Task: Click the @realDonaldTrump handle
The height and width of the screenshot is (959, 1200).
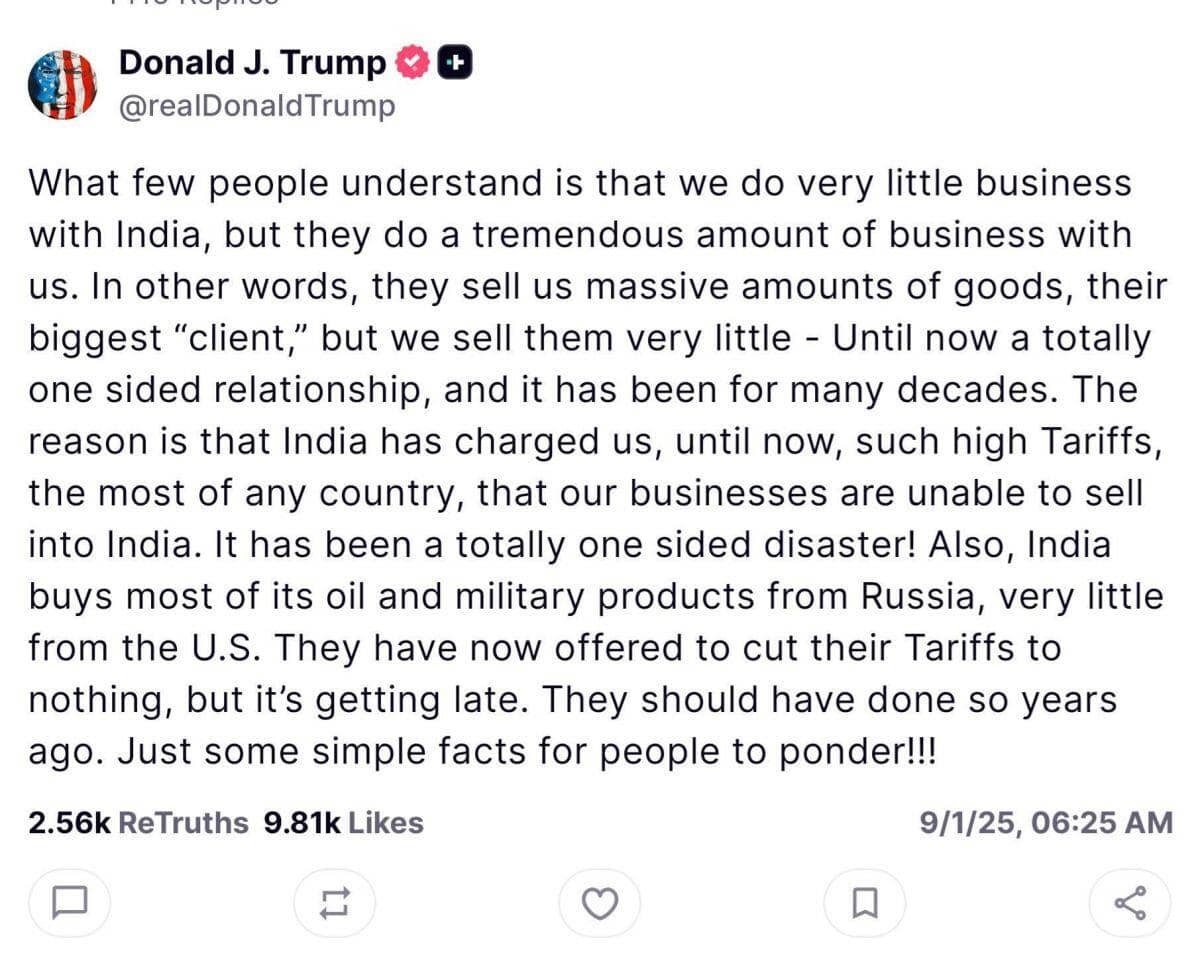Action: click(257, 106)
